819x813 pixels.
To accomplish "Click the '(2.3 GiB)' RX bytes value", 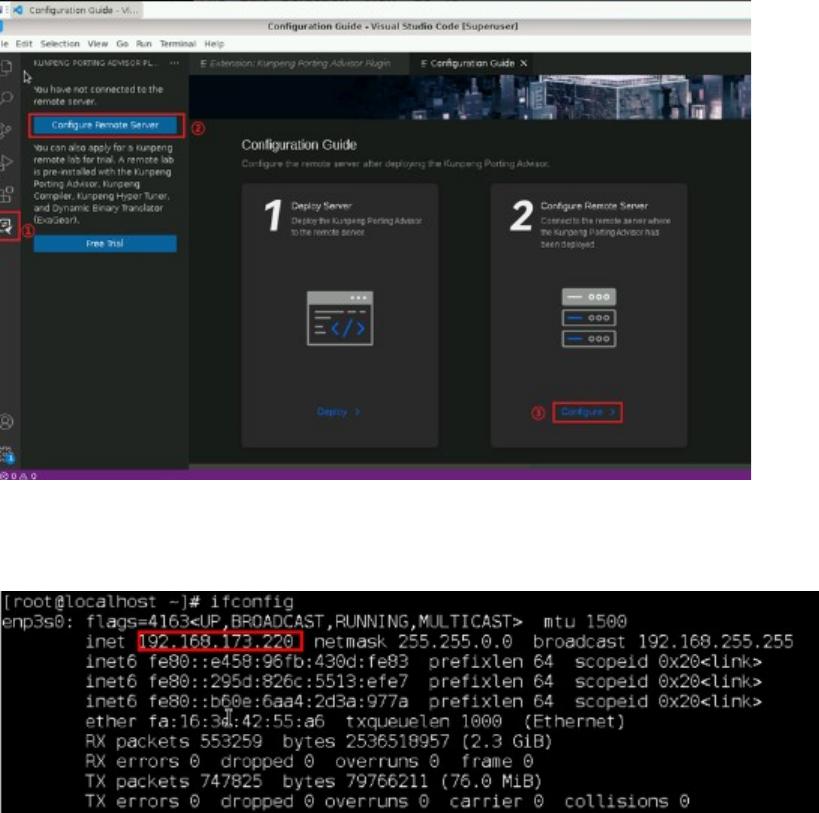I will click(x=507, y=741).
